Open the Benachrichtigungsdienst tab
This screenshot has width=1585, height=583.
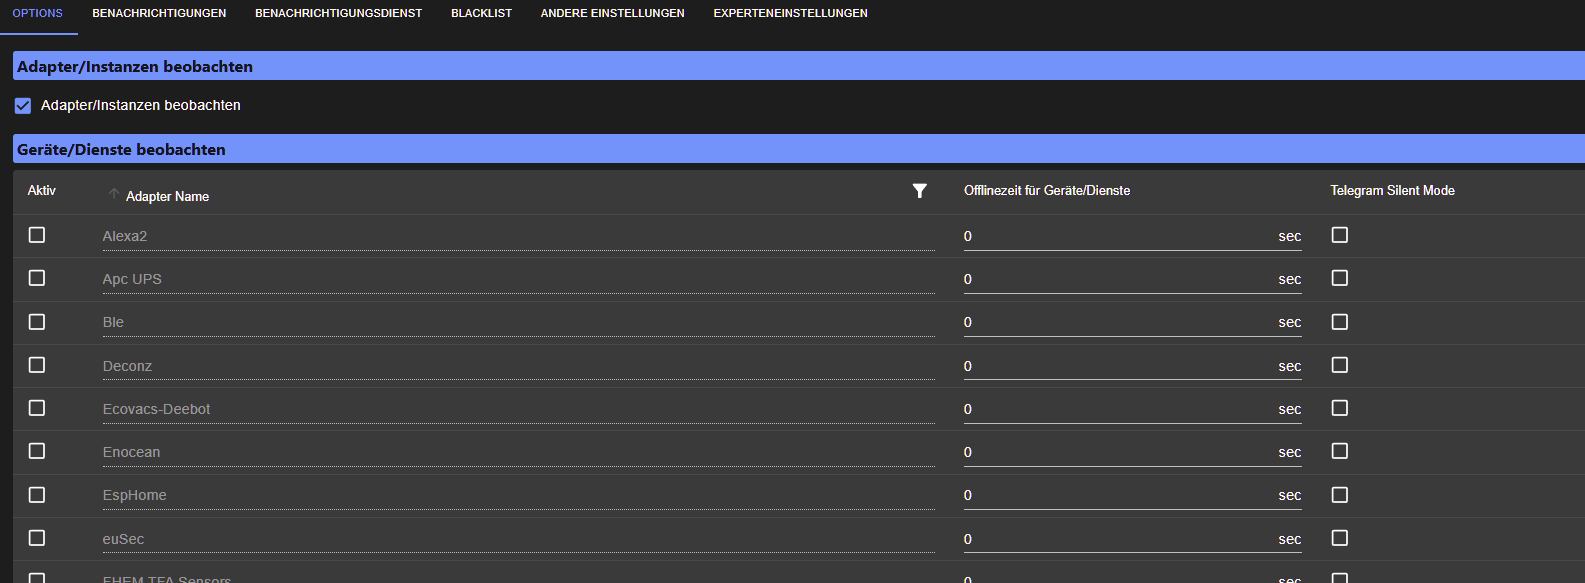(339, 13)
